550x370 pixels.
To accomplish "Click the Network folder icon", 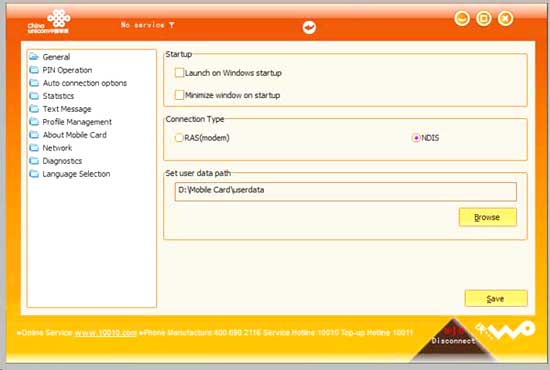I will (x=34, y=148).
